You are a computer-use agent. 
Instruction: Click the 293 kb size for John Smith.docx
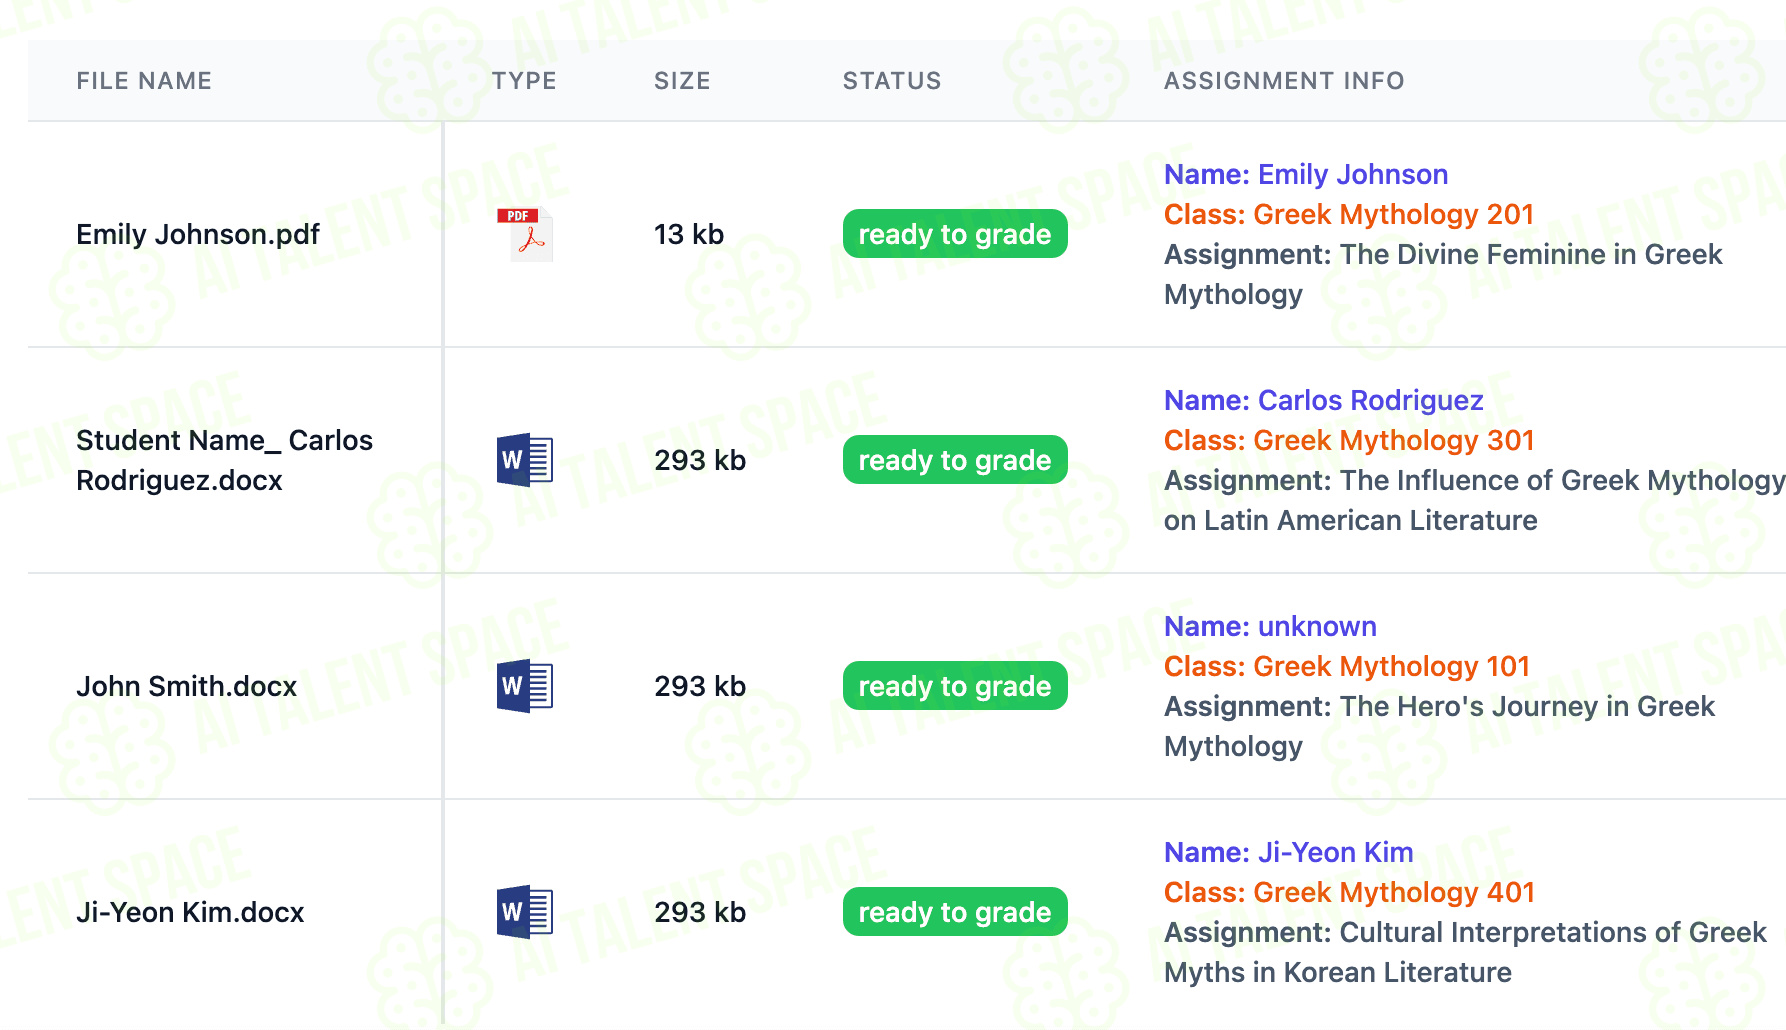700,686
